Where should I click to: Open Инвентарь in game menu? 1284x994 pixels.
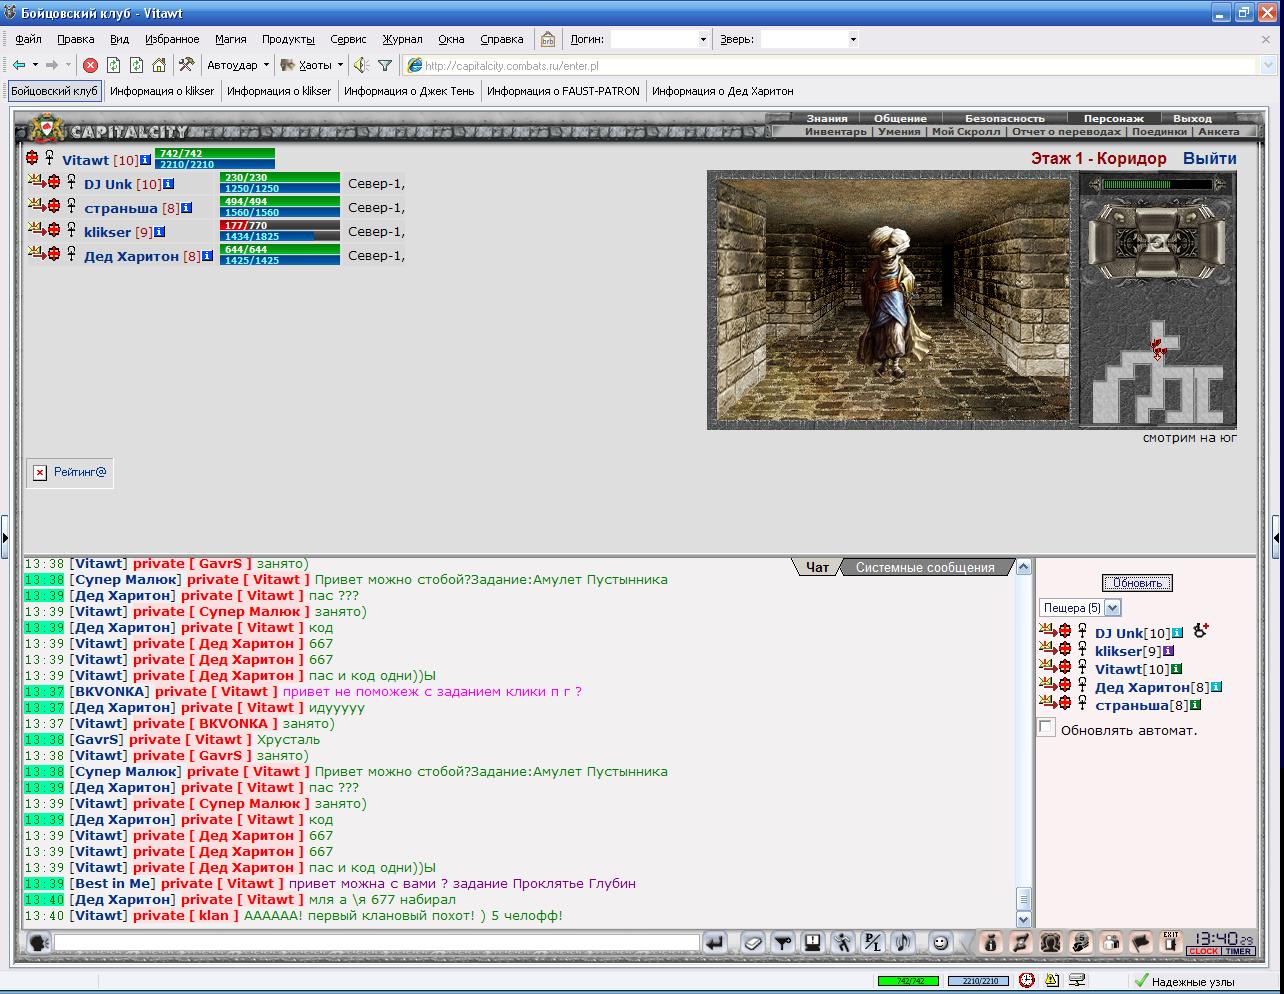[836, 131]
